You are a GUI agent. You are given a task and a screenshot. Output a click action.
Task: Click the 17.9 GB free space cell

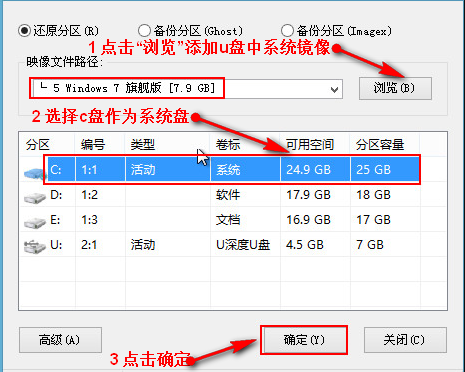(308, 195)
